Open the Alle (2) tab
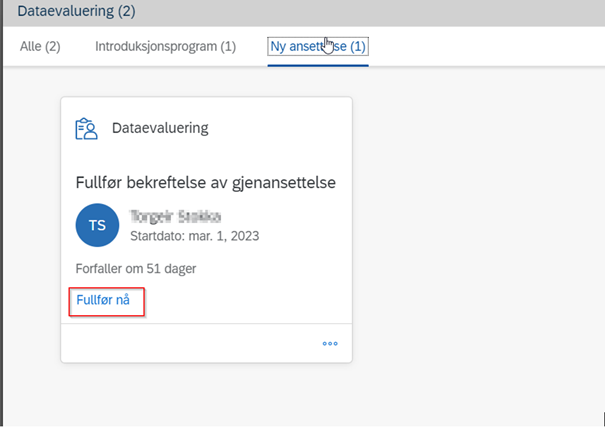 point(40,47)
